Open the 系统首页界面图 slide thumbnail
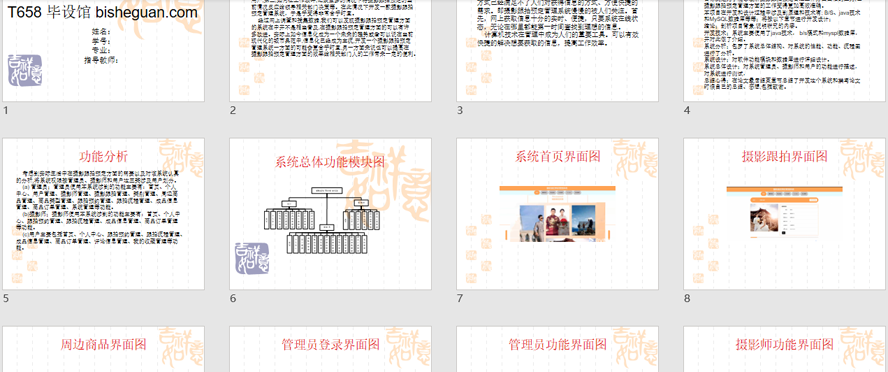The height and width of the screenshot is (372, 888). click(x=557, y=214)
